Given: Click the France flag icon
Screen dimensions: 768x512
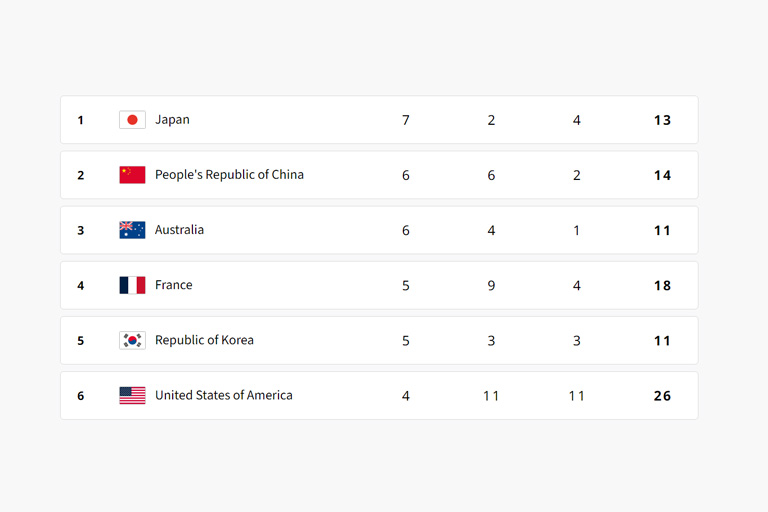Looking at the screenshot, I should pos(132,285).
